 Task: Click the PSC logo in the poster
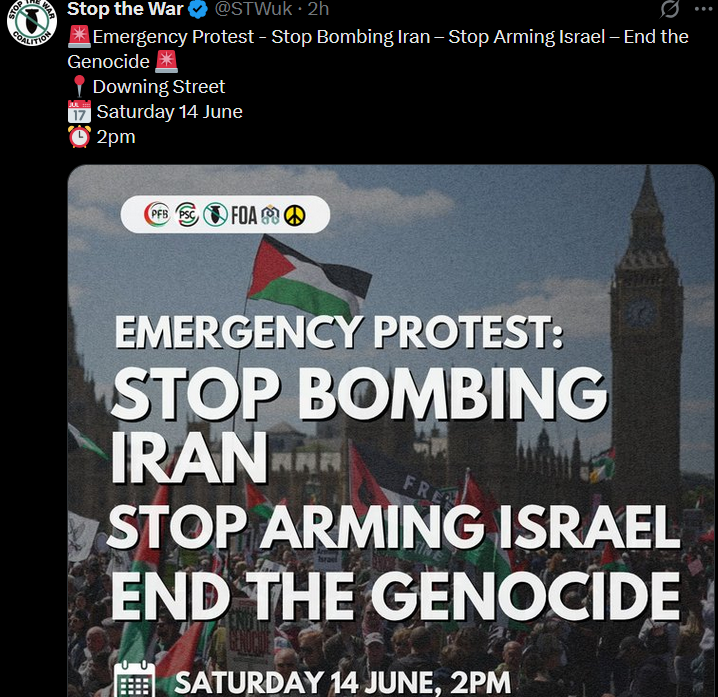pyautogui.click(x=187, y=214)
